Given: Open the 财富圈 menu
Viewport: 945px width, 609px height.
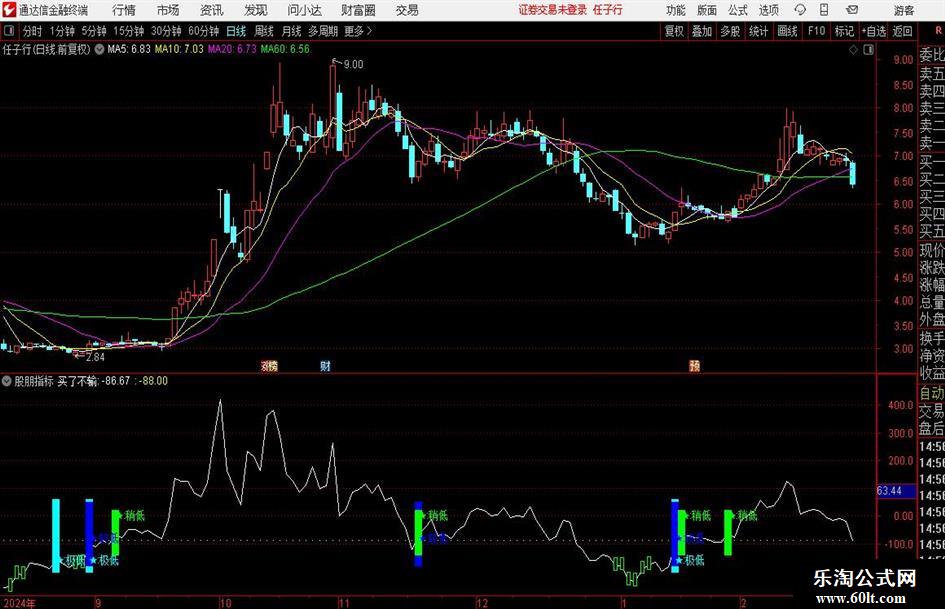Looking at the screenshot, I should 358,10.
